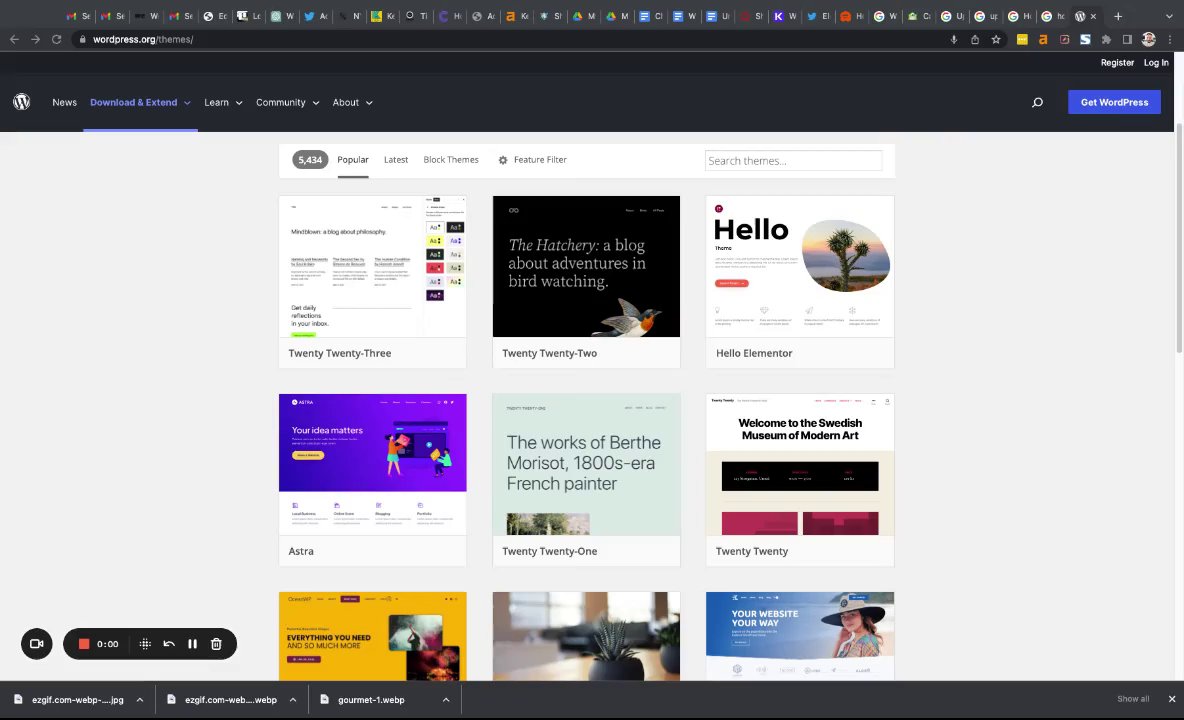1184x720 pixels.
Task: Open a new browser tab with plus
Action: (1118, 16)
